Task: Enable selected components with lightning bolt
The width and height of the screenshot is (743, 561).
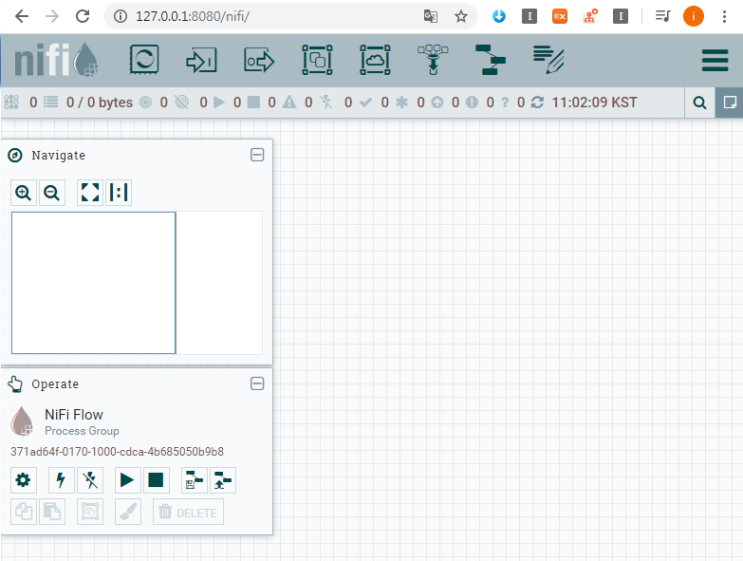Action: (x=61, y=480)
